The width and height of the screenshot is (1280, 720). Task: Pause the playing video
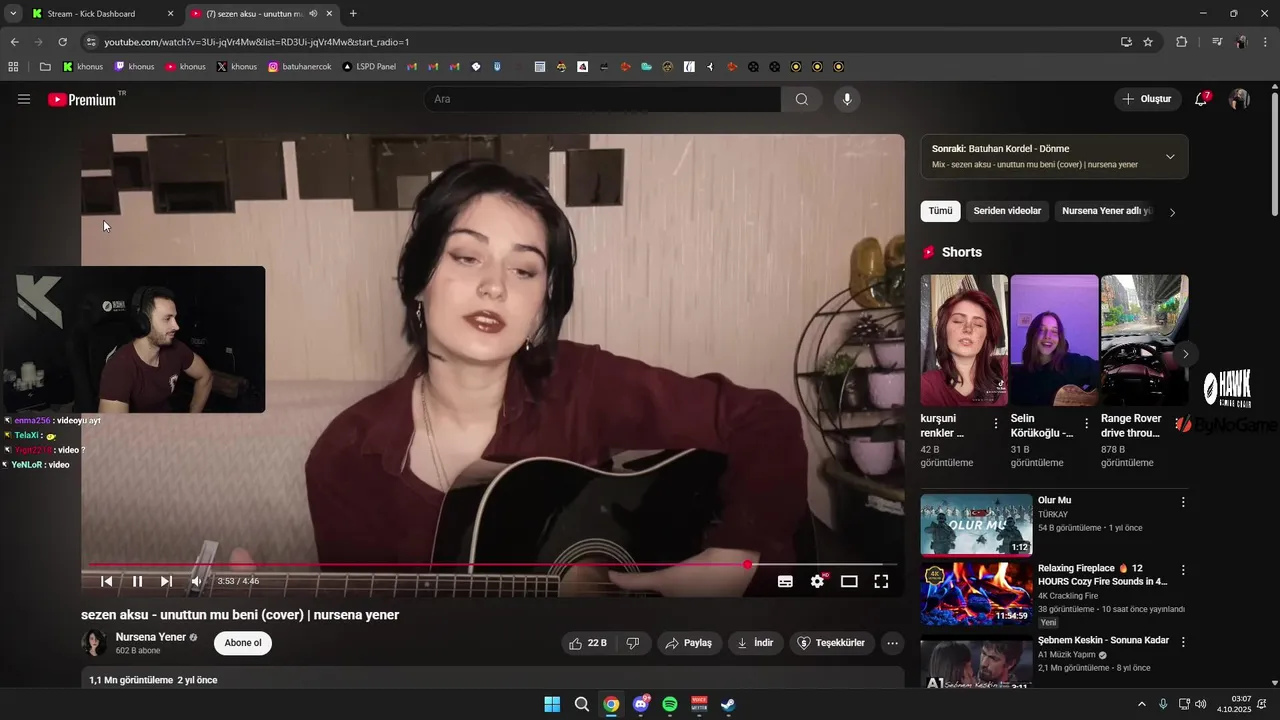tap(138, 581)
